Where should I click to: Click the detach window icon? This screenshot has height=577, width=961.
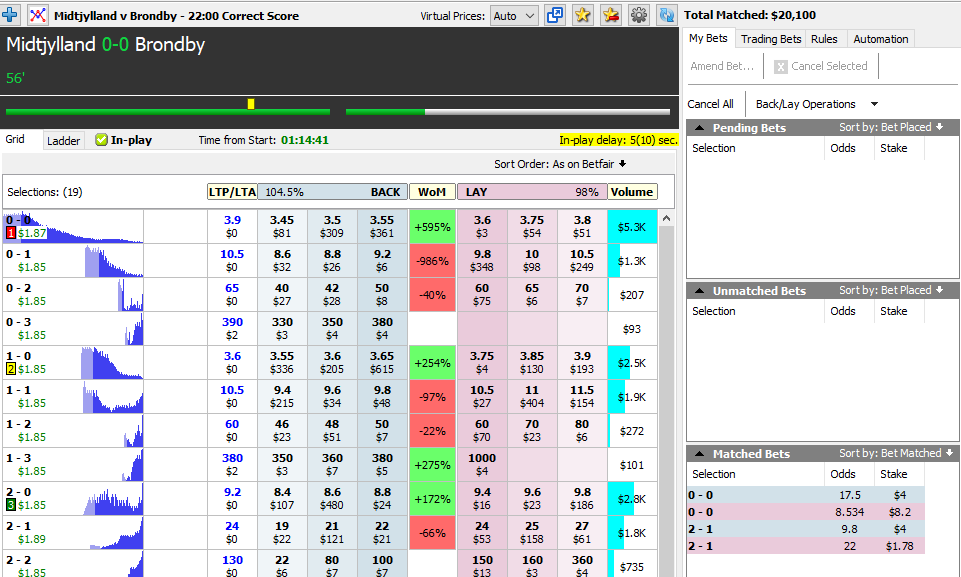[x=555, y=15]
